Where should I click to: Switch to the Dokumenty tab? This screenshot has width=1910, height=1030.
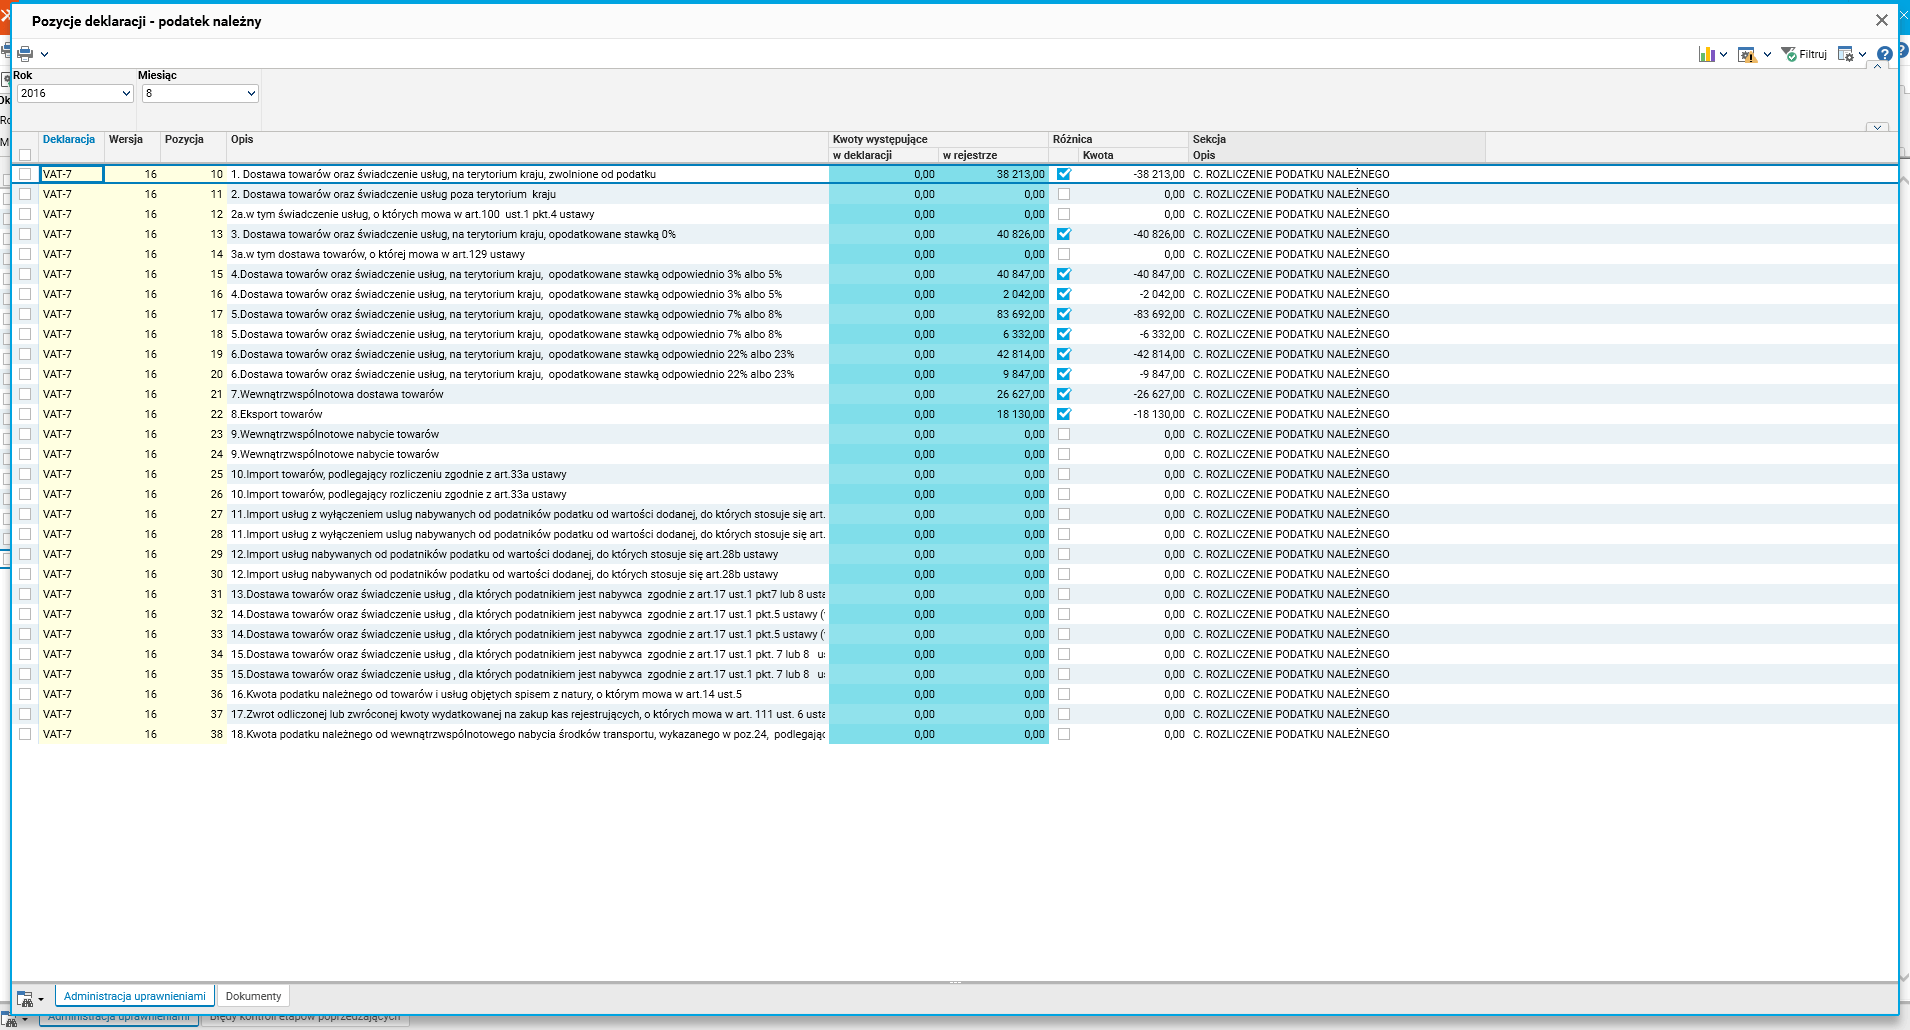pyautogui.click(x=253, y=996)
